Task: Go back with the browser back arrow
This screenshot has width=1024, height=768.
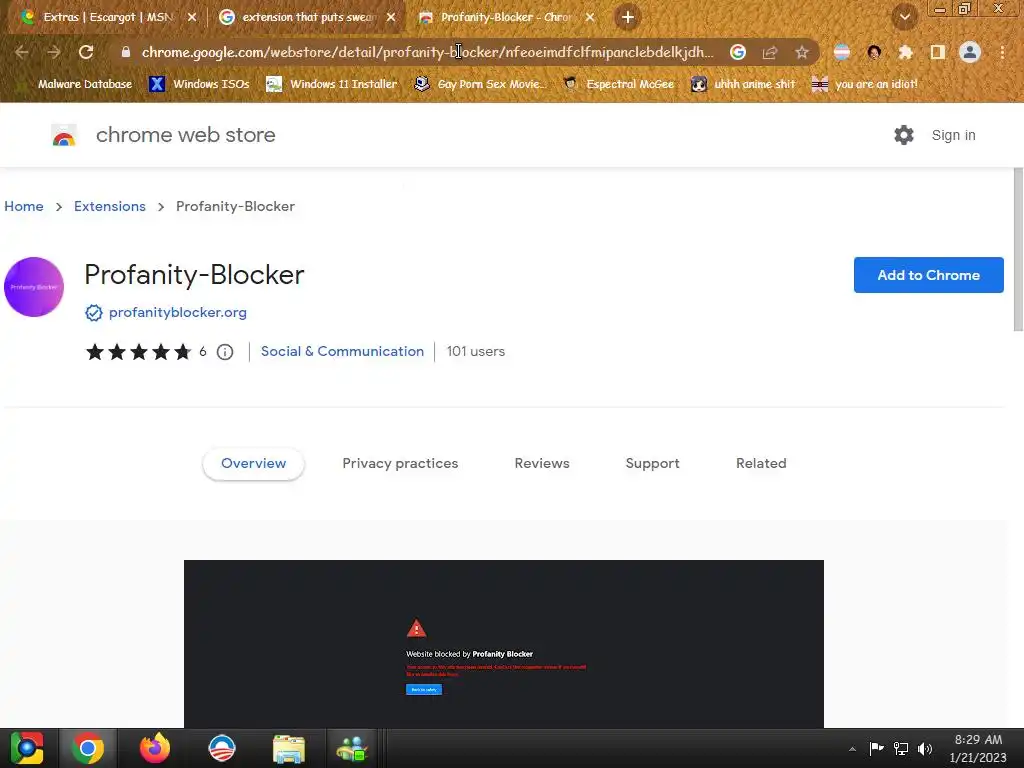Action: 21,52
